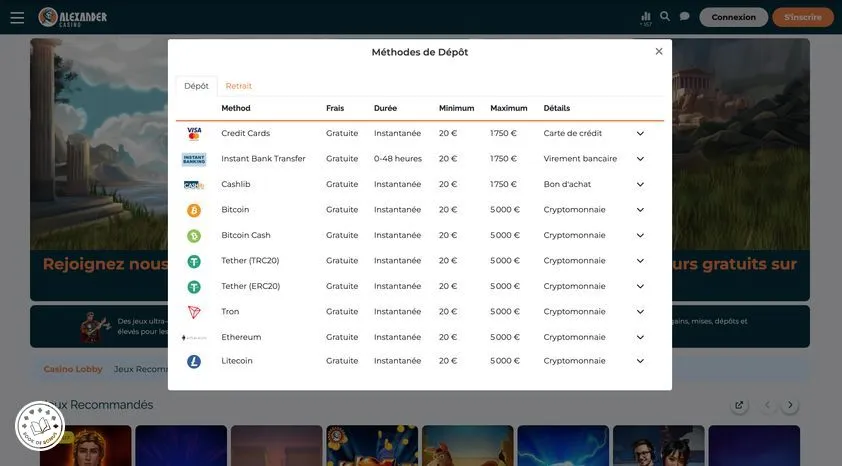
Task: Click the Credit Cards method name
Action: tap(245, 133)
